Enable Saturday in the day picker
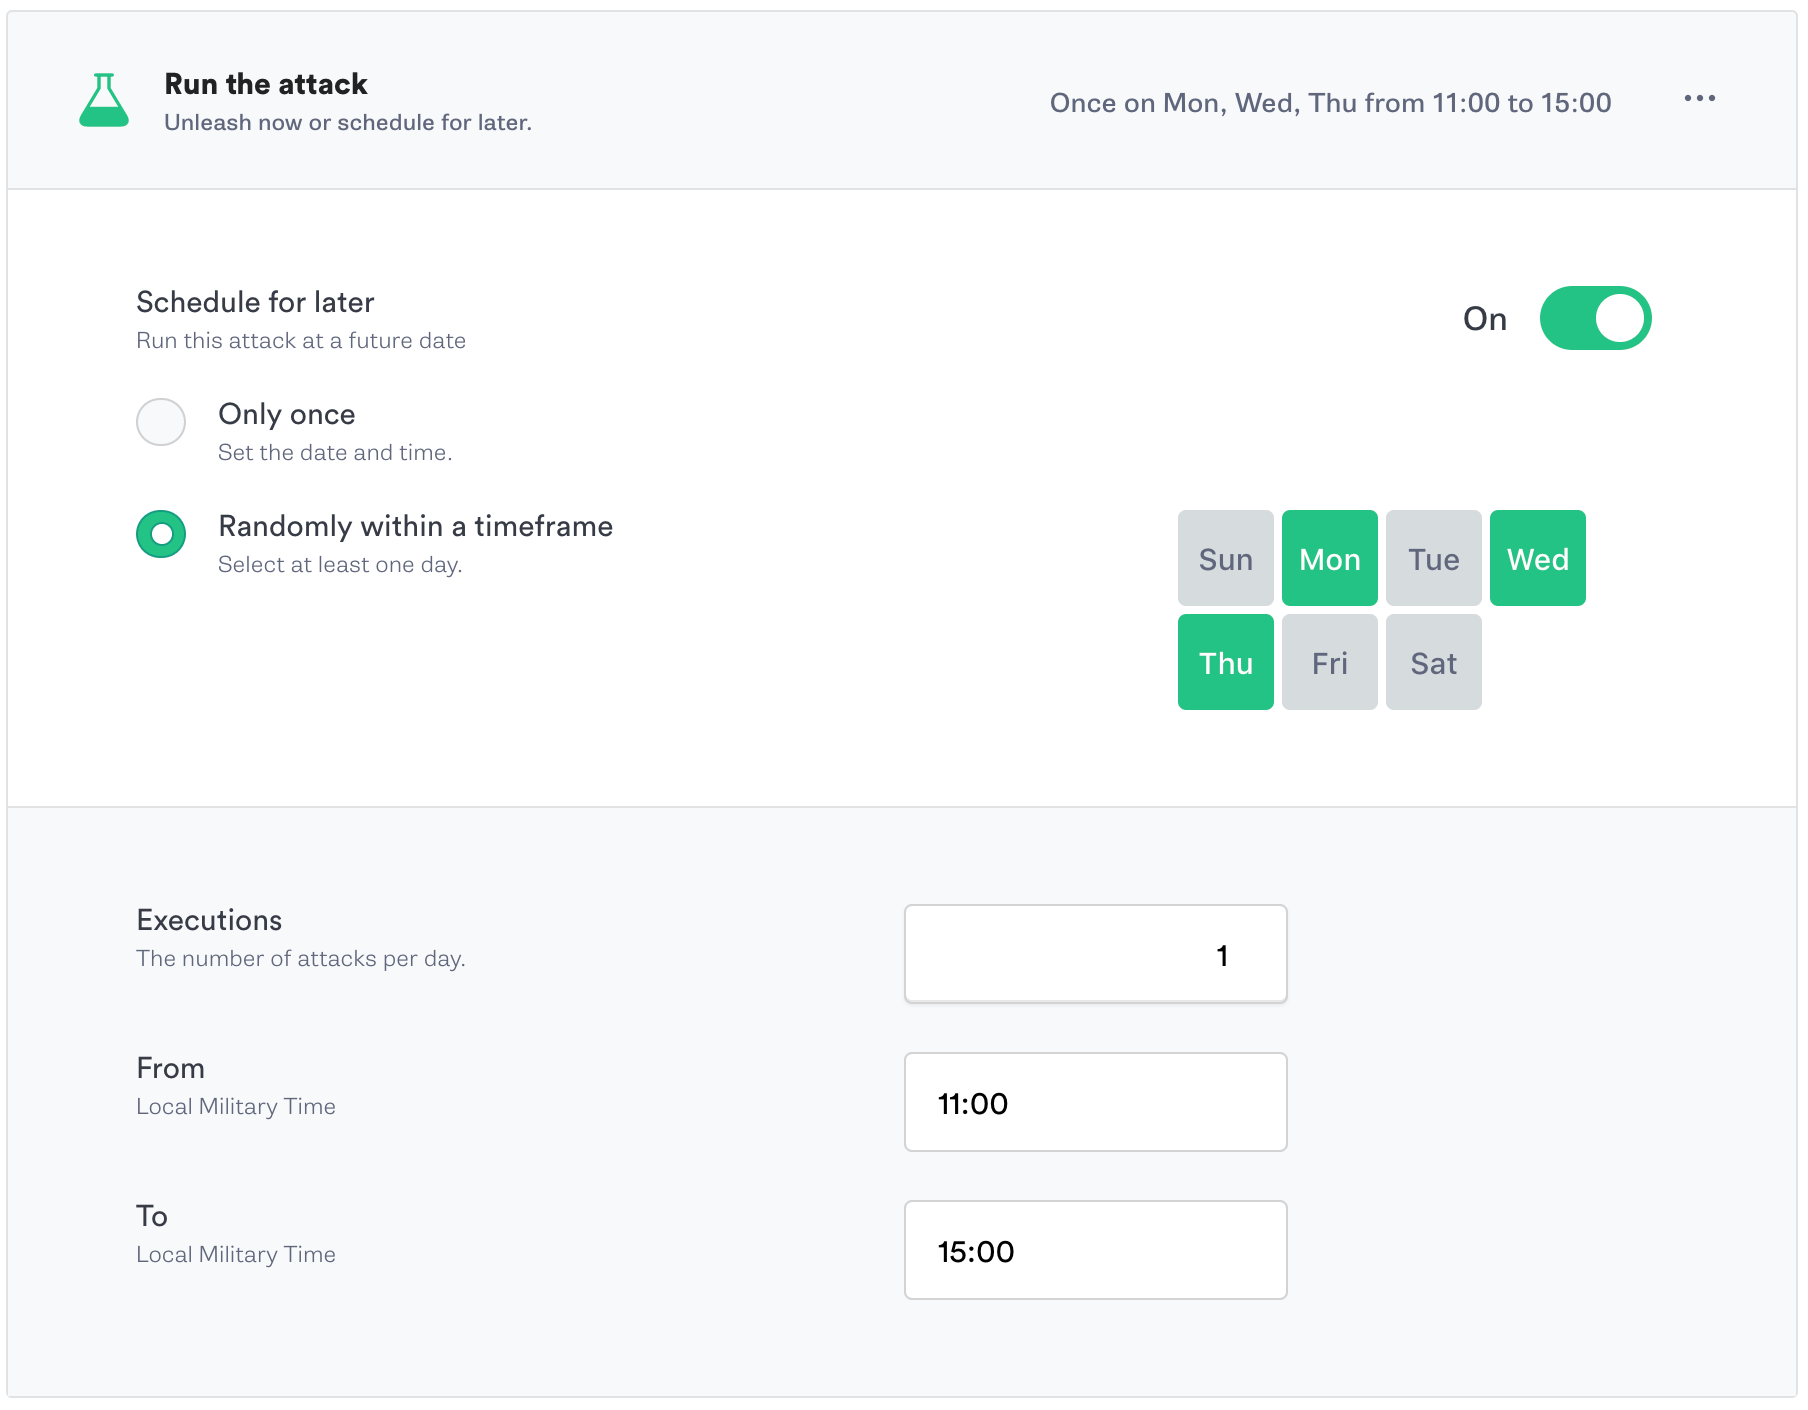 click(1433, 662)
